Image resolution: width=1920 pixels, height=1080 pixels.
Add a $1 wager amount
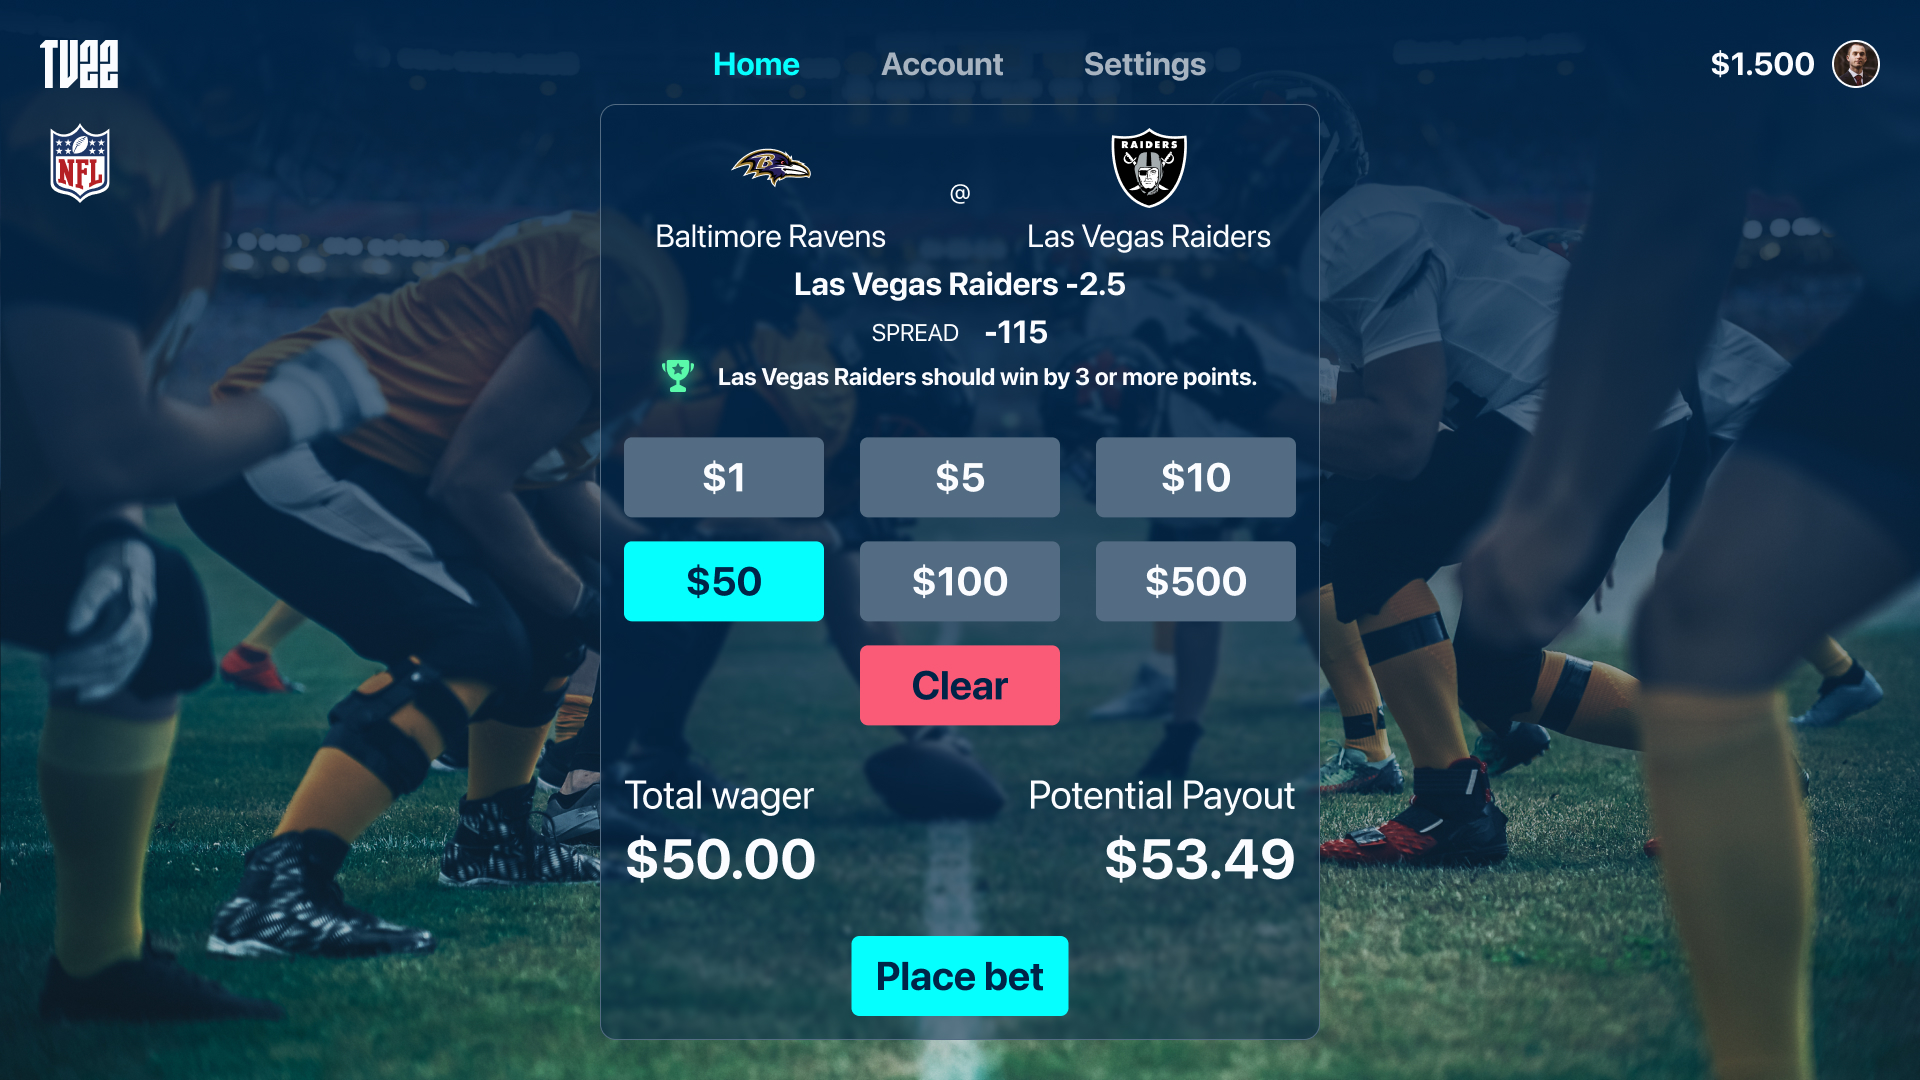[724, 477]
